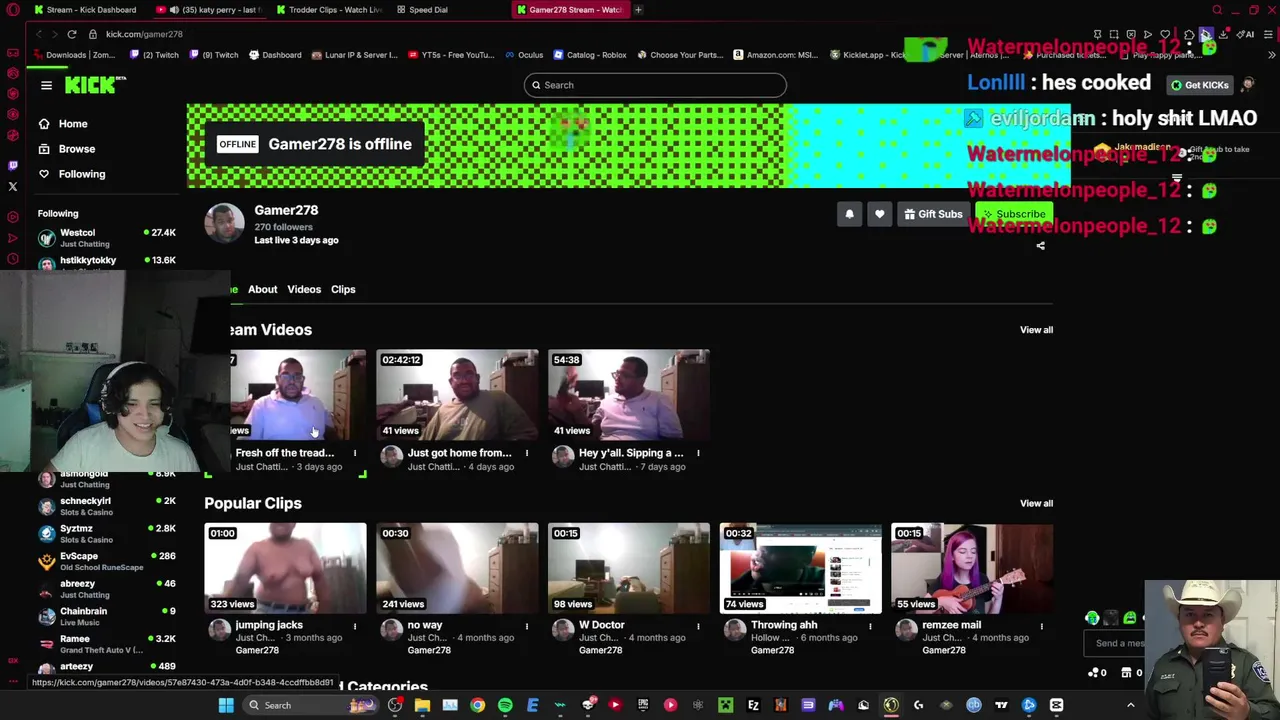Switch to 'Trodder Clips' browser tab
This screenshot has height=720, width=1280.
click(x=330, y=10)
